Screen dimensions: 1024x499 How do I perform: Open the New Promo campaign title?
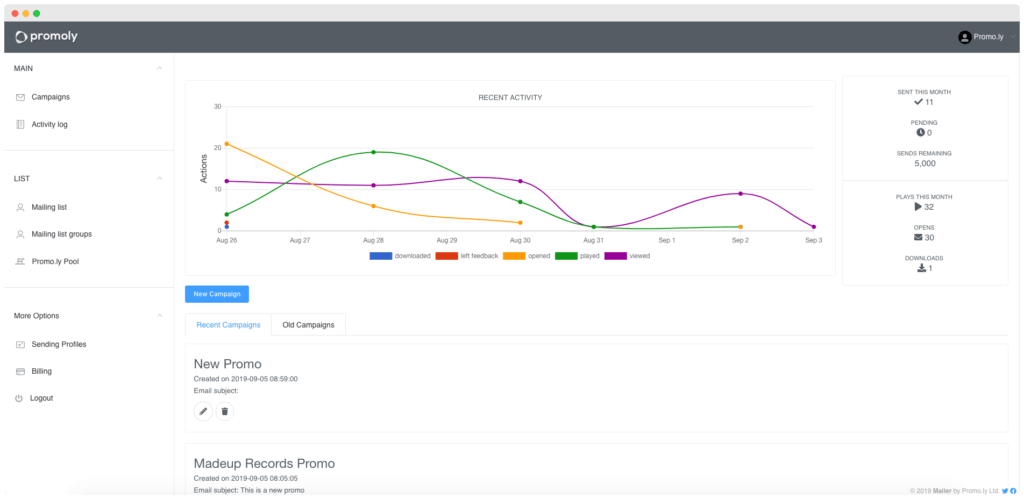pos(228,364)
